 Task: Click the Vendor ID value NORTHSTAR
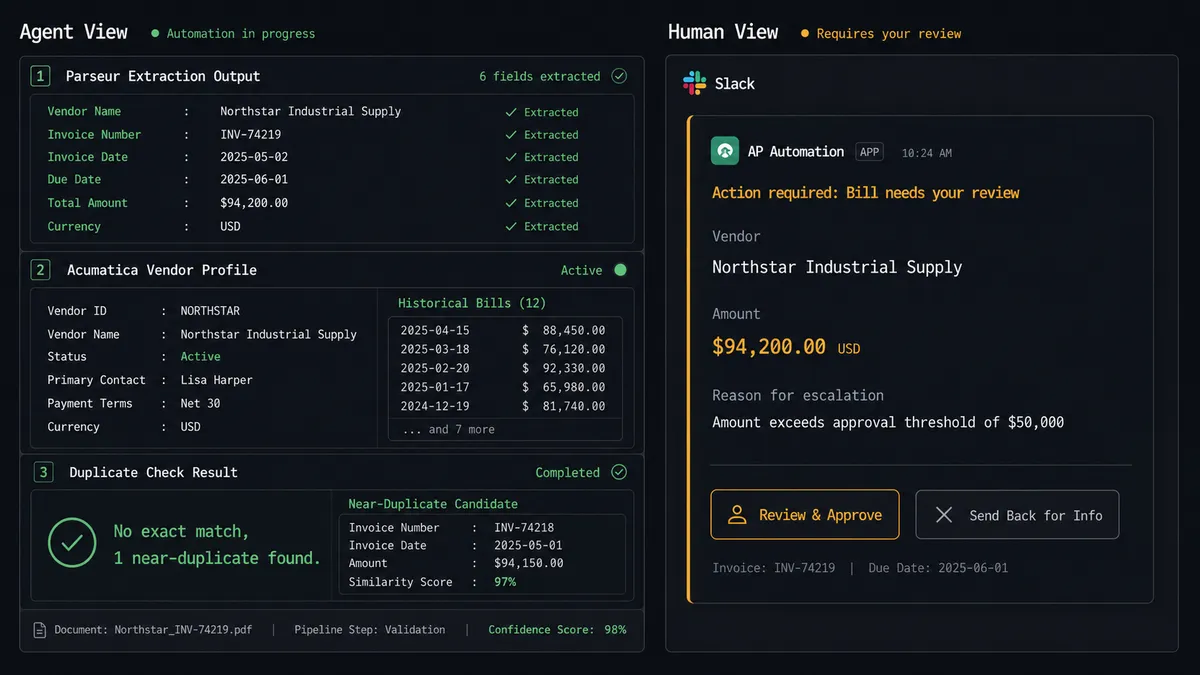point(210,311)
